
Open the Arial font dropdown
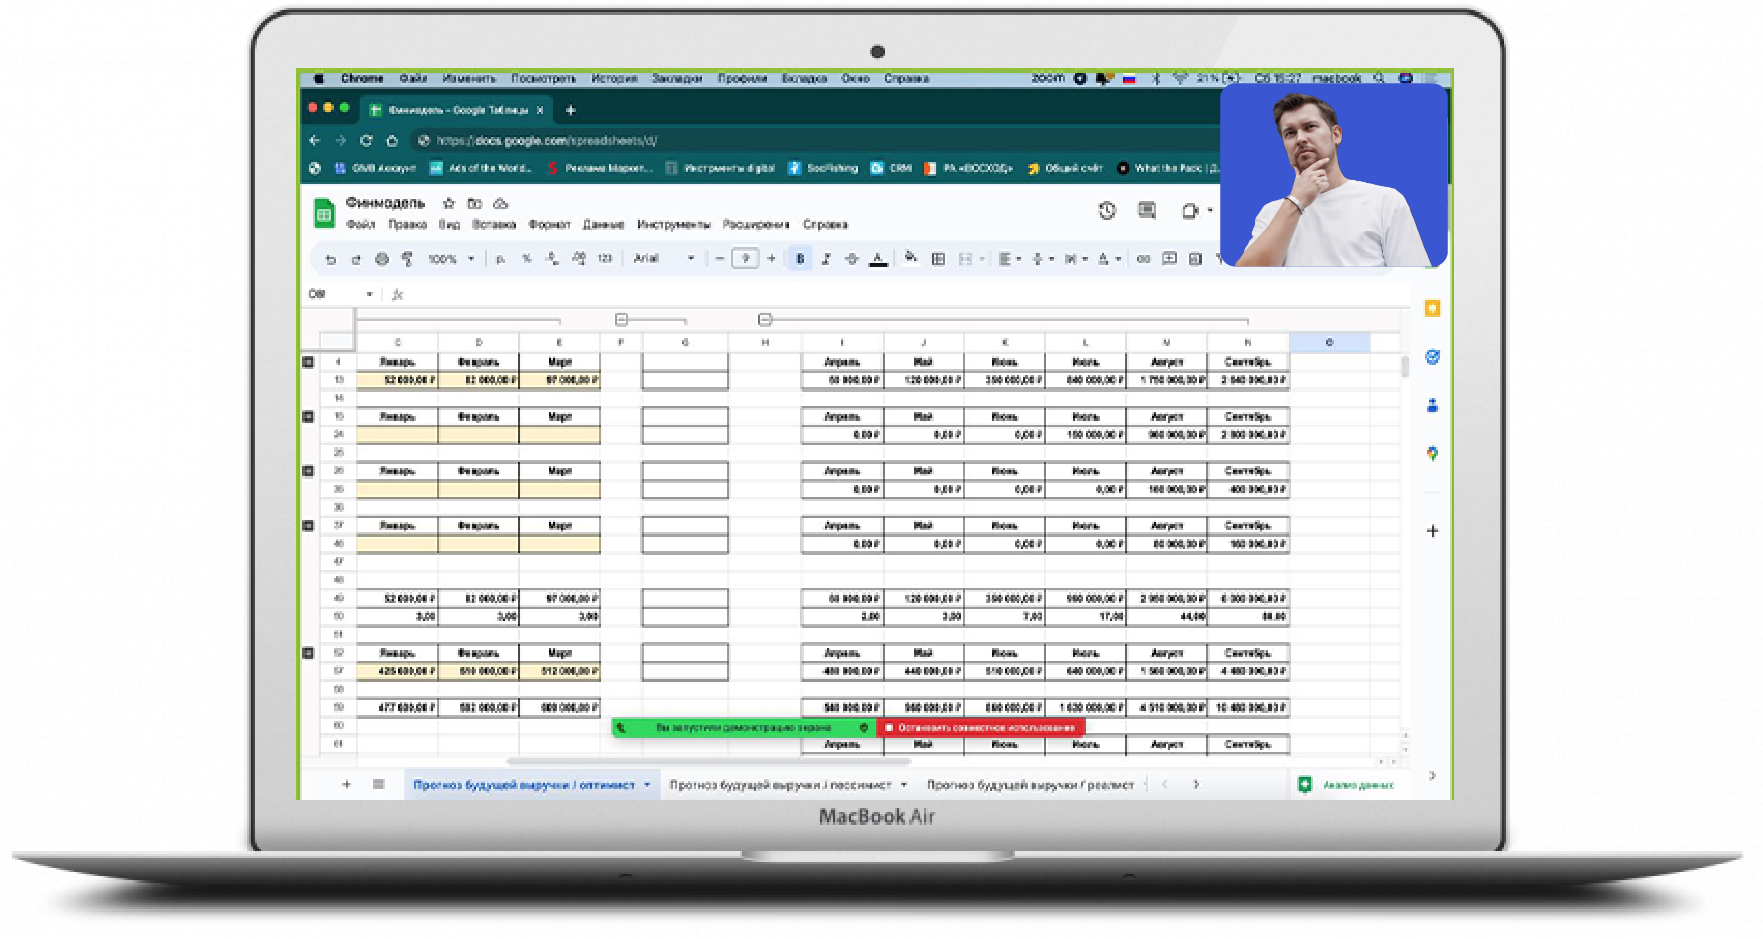coord(663,259)
